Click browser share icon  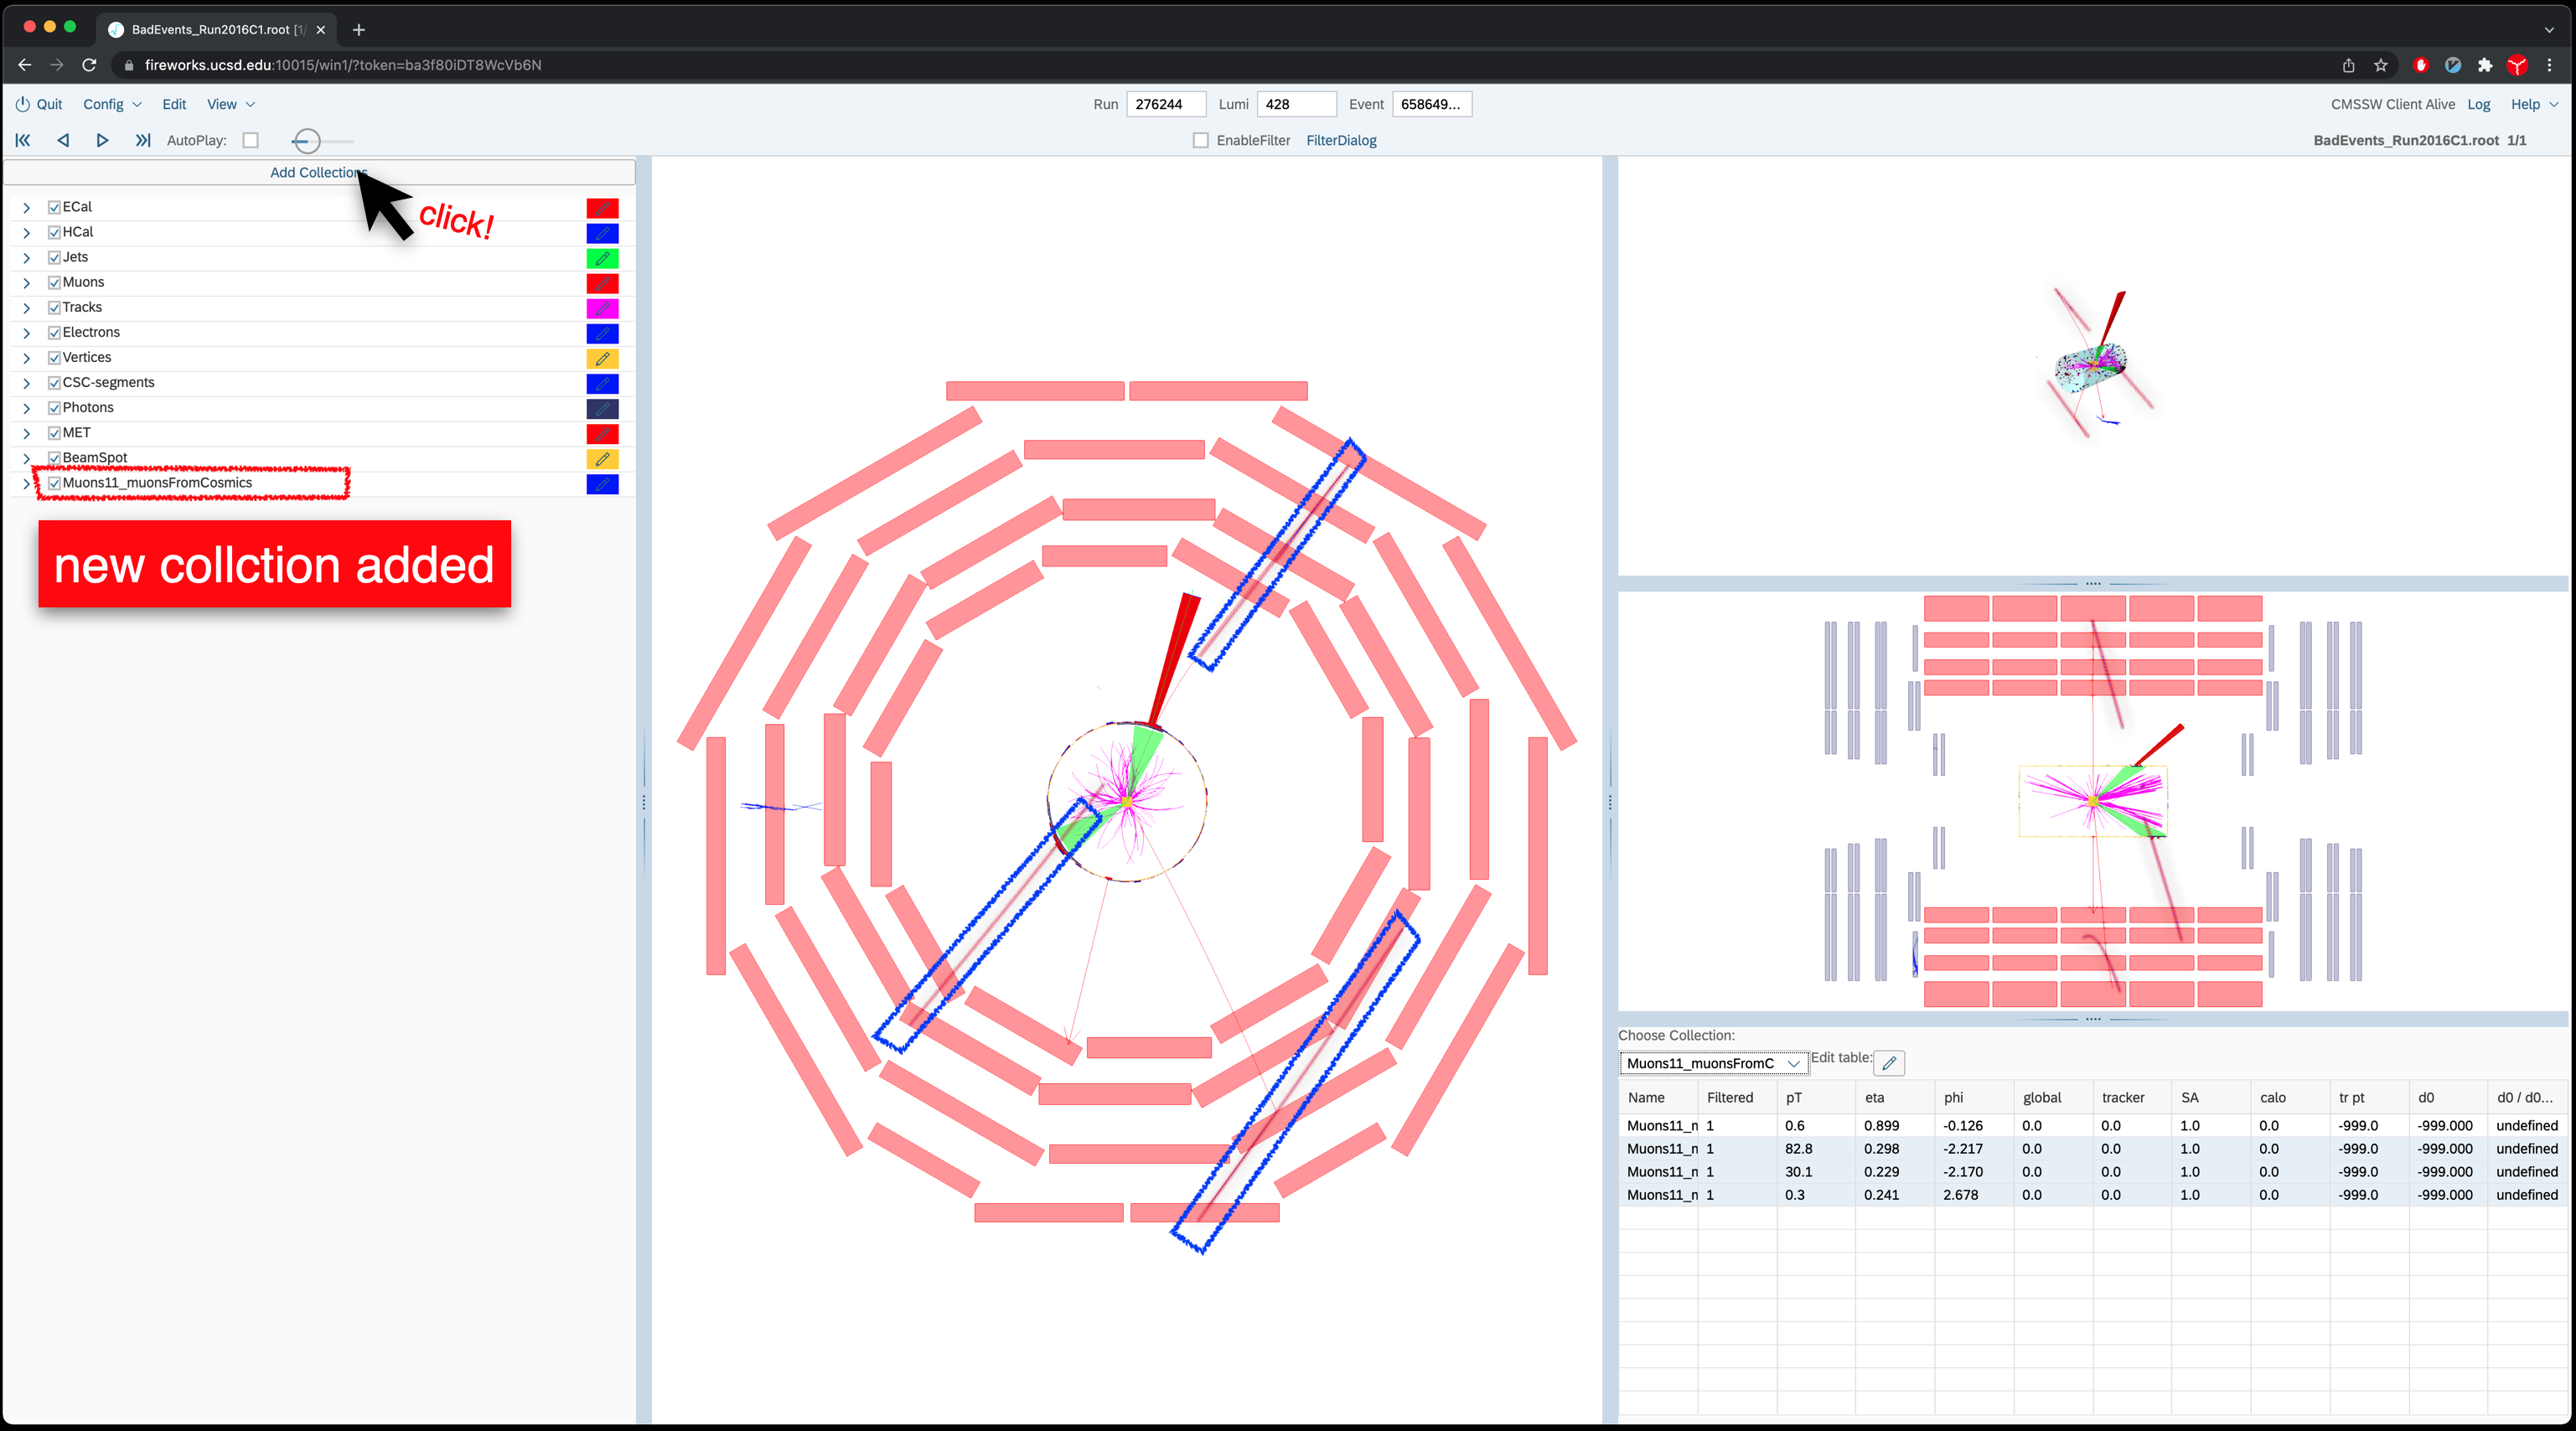click(x=2348, y=65)
